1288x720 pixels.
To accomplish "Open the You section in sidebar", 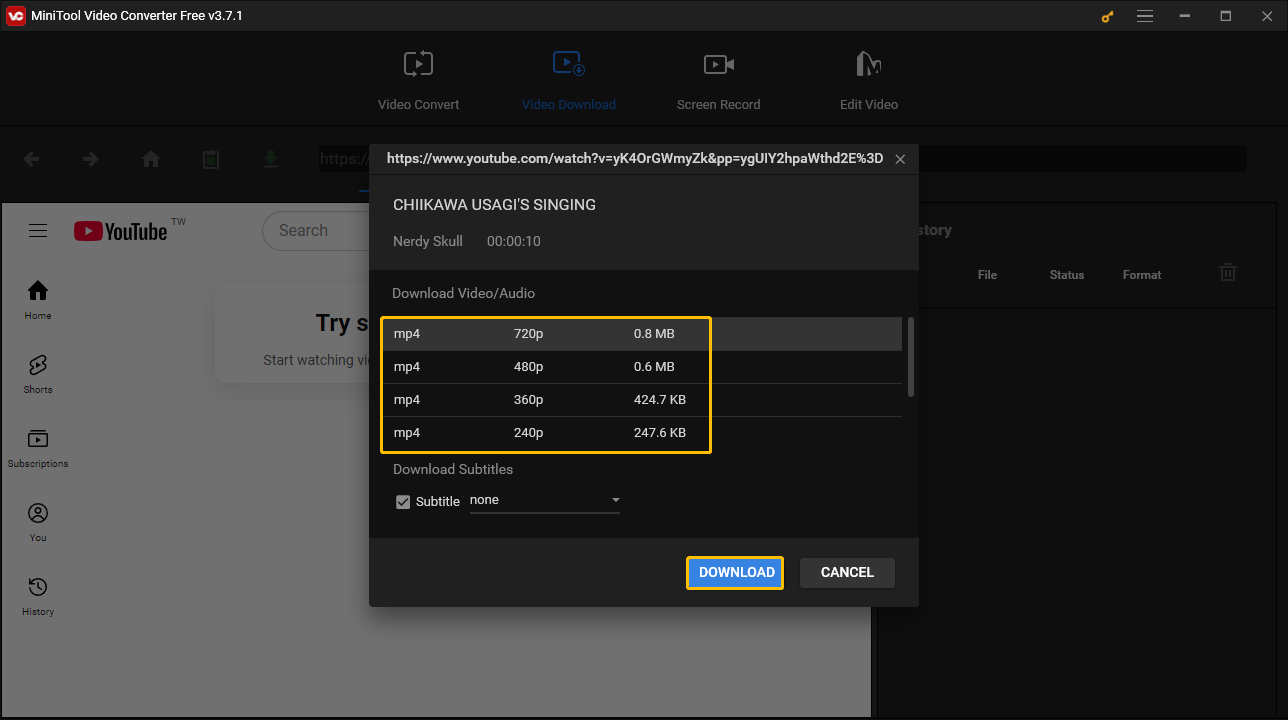I will (x=38, y=522).
